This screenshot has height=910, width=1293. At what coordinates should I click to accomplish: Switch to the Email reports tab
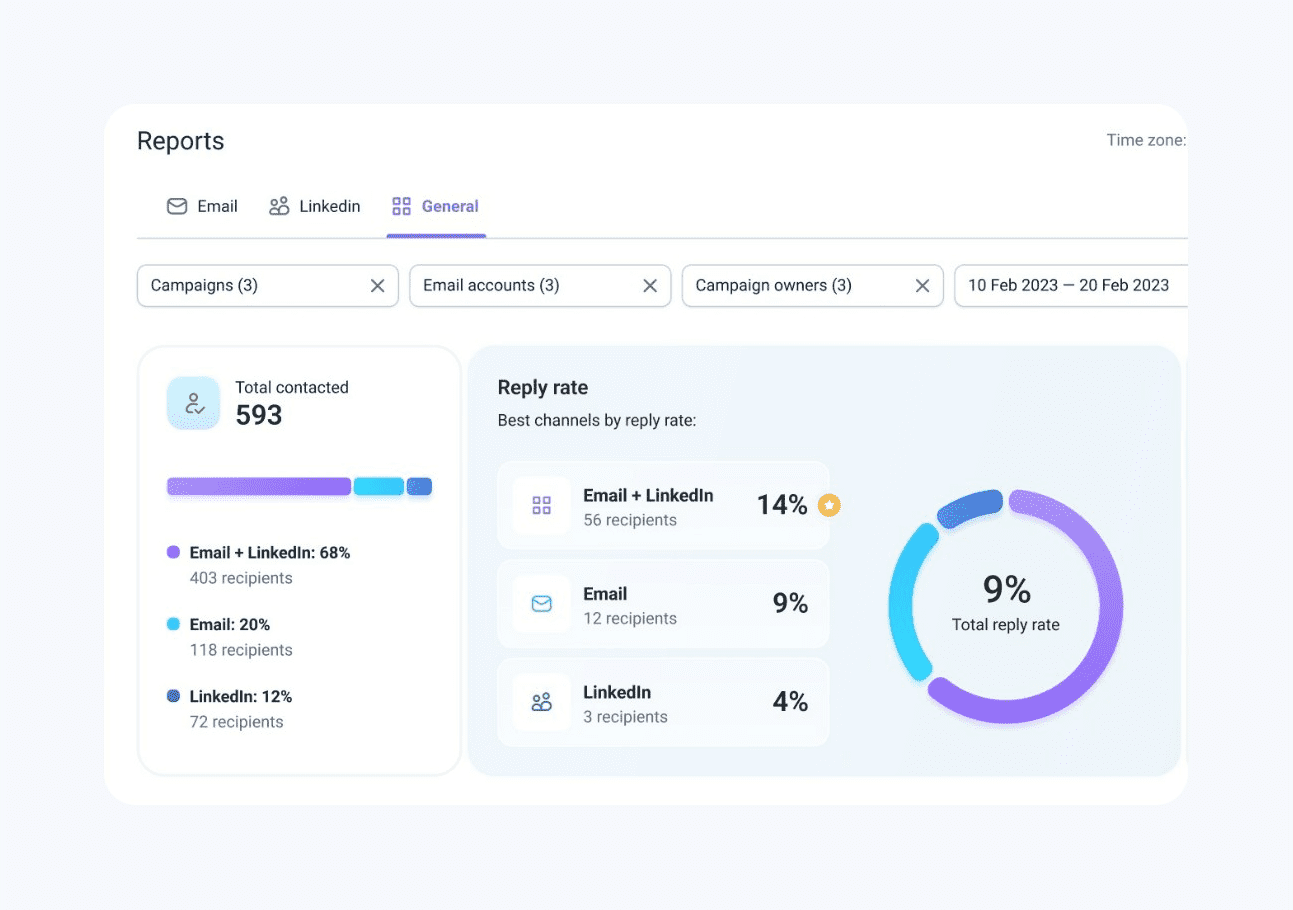203,207
